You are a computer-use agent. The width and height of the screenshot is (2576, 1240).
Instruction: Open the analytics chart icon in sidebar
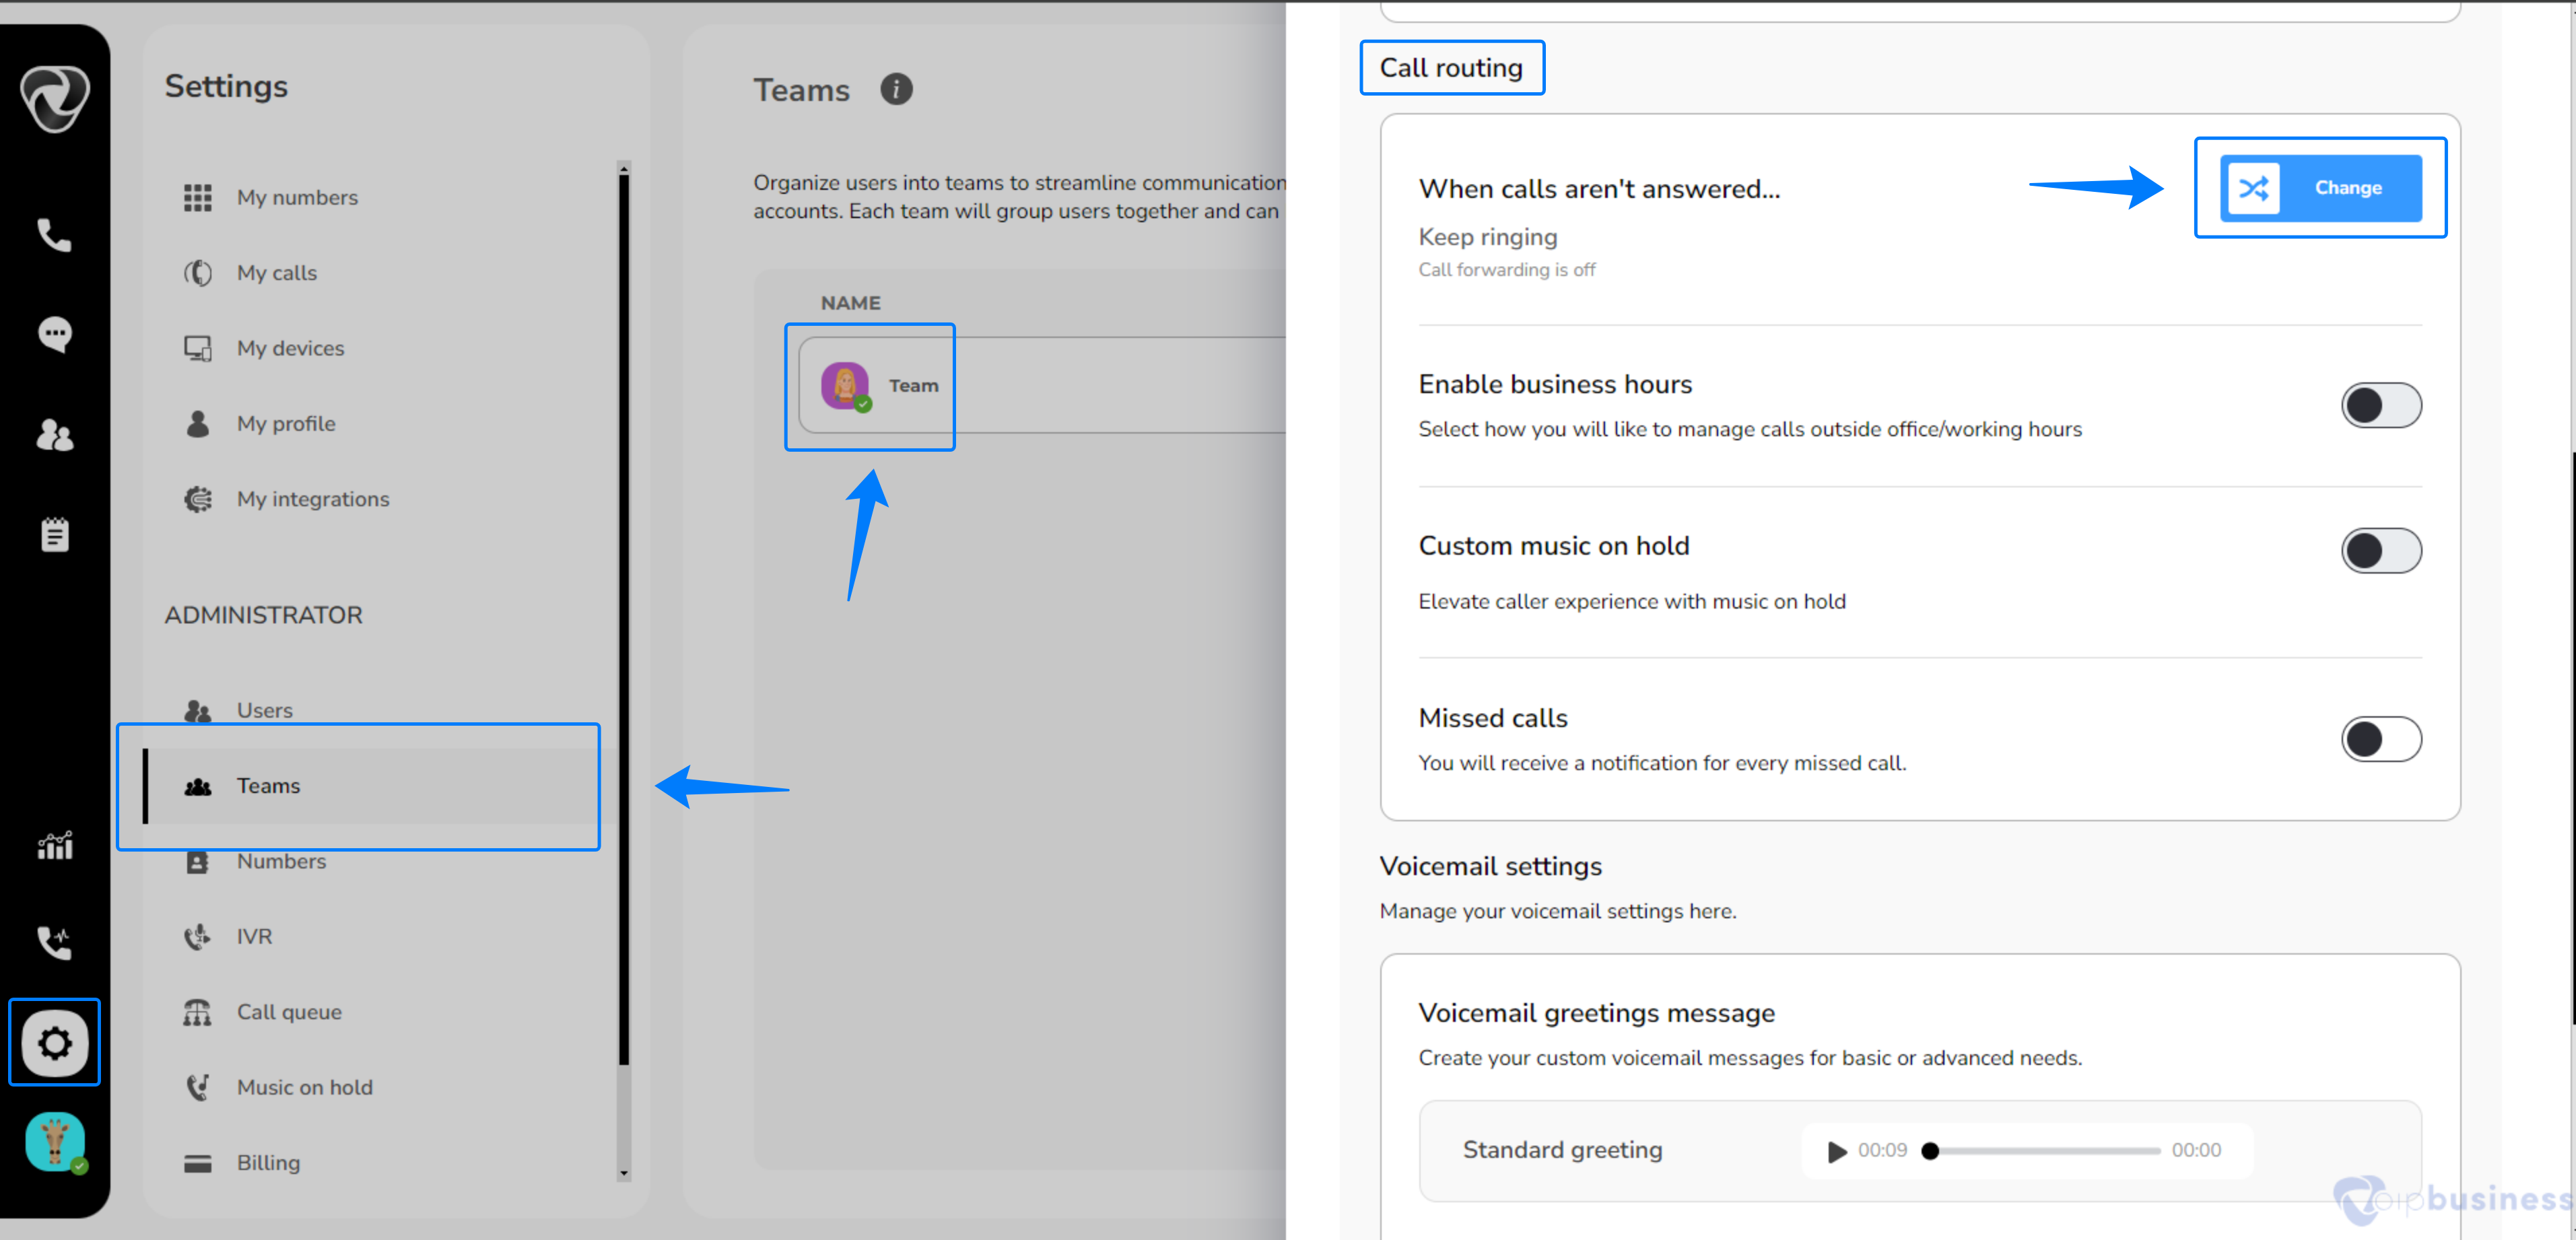[54, 845]
